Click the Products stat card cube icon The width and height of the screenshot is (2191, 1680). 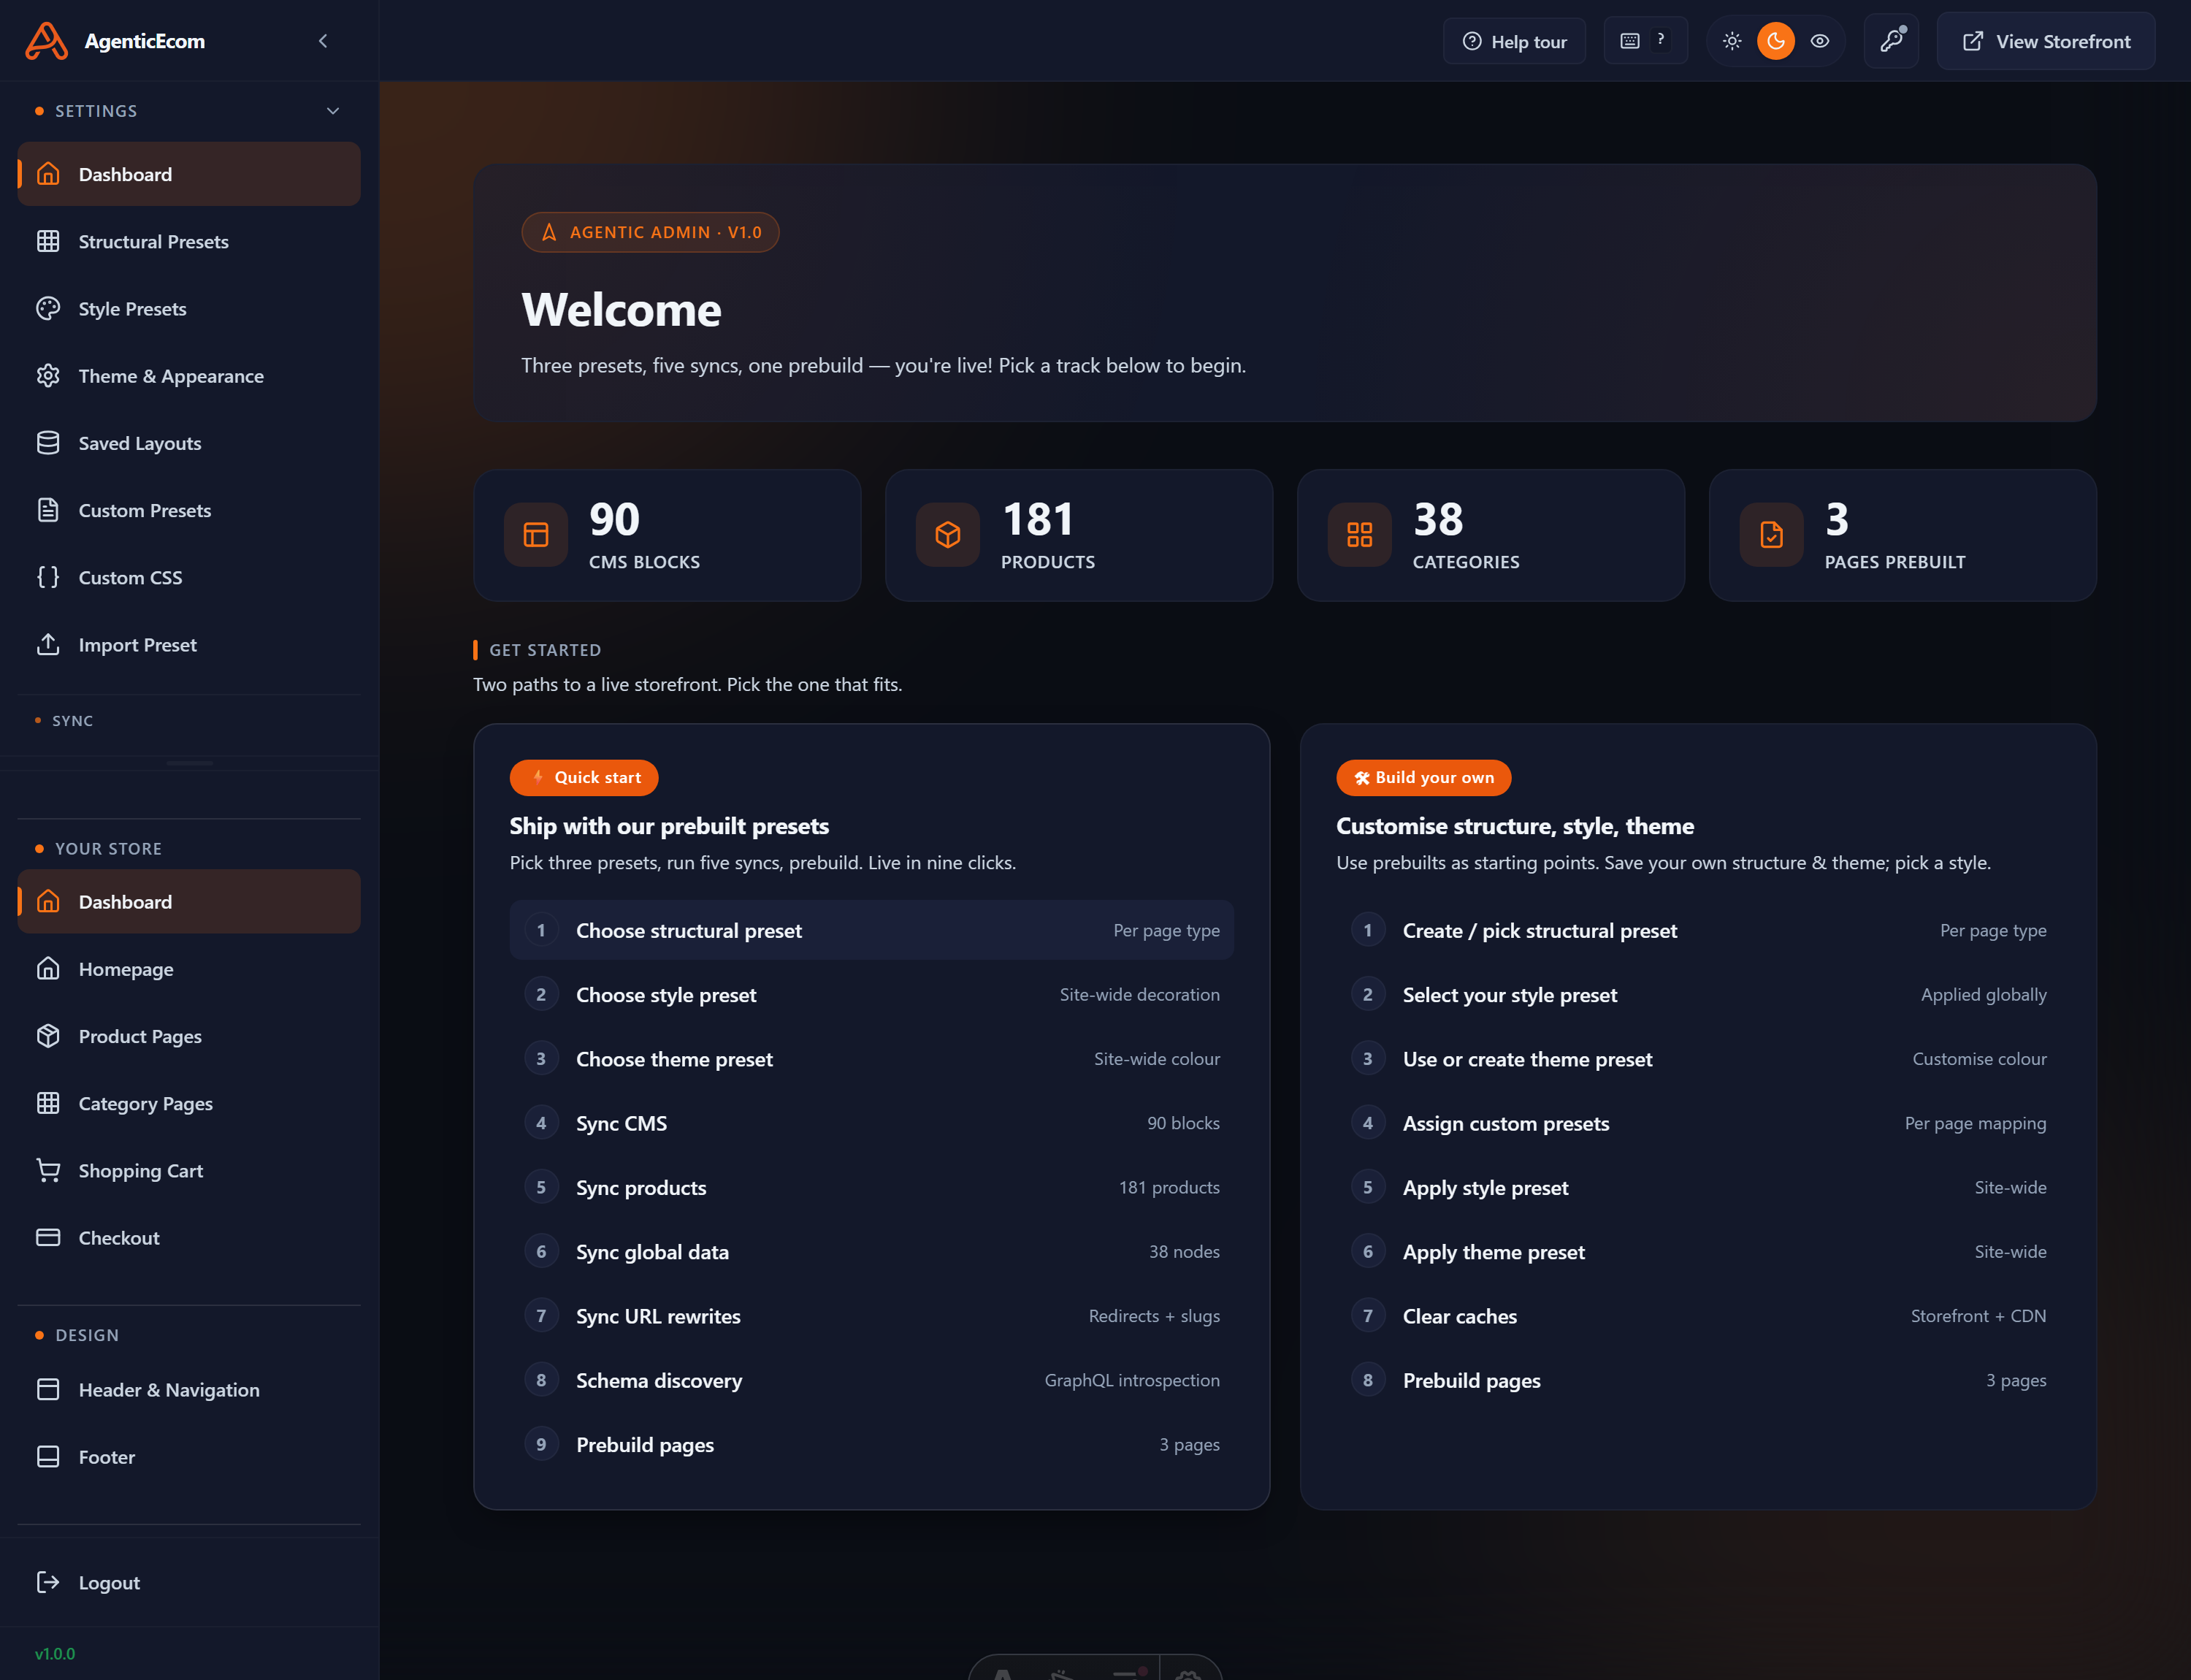[x=948, y=535]
